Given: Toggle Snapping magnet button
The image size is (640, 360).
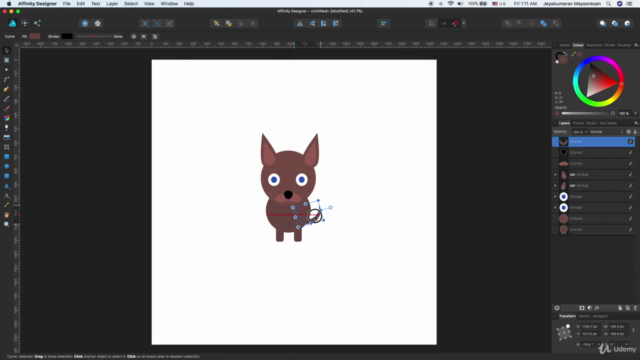Looking at the screenshot, I should pos(456,24).
